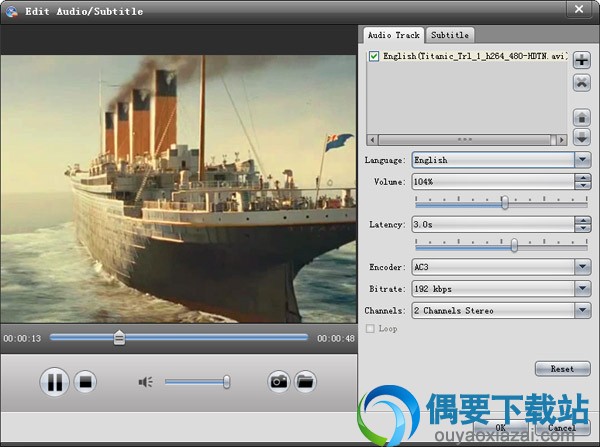
Task: Move audio track down in the list
Action: point(582,137)
